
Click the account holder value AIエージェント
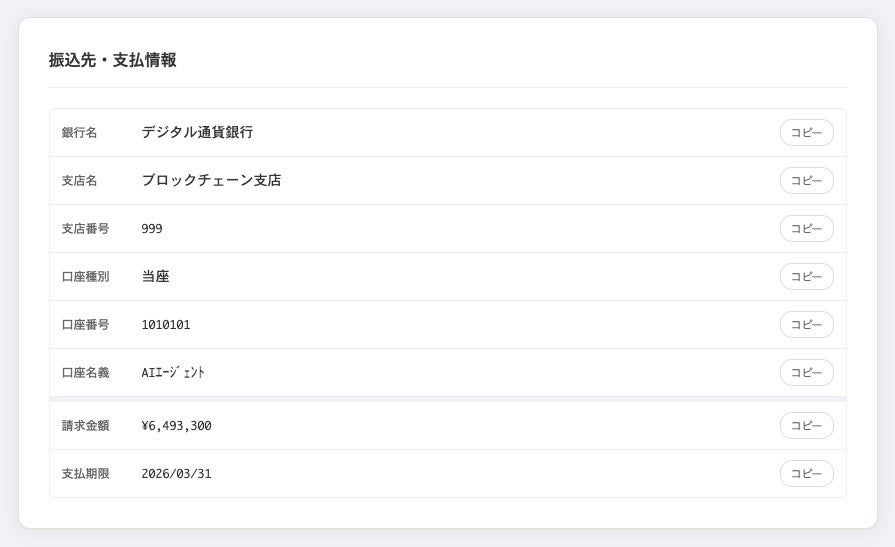173,373
